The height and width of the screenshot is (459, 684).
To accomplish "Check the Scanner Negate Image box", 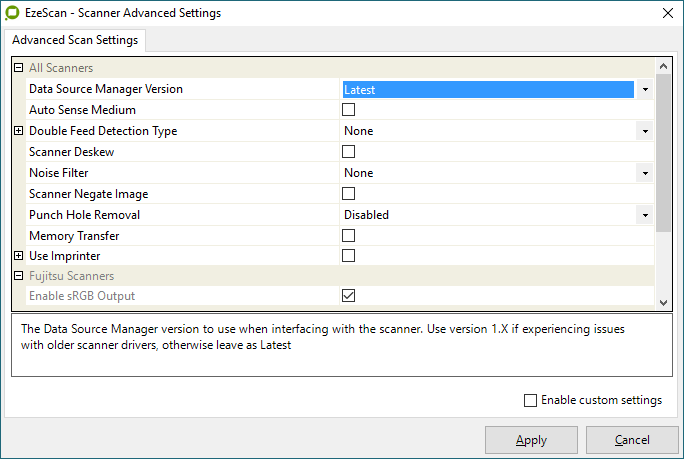I will coord(349,194).
